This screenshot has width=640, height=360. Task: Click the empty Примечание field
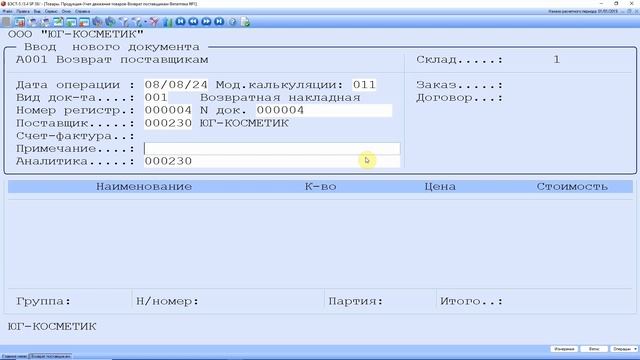[x=272, y=149]
